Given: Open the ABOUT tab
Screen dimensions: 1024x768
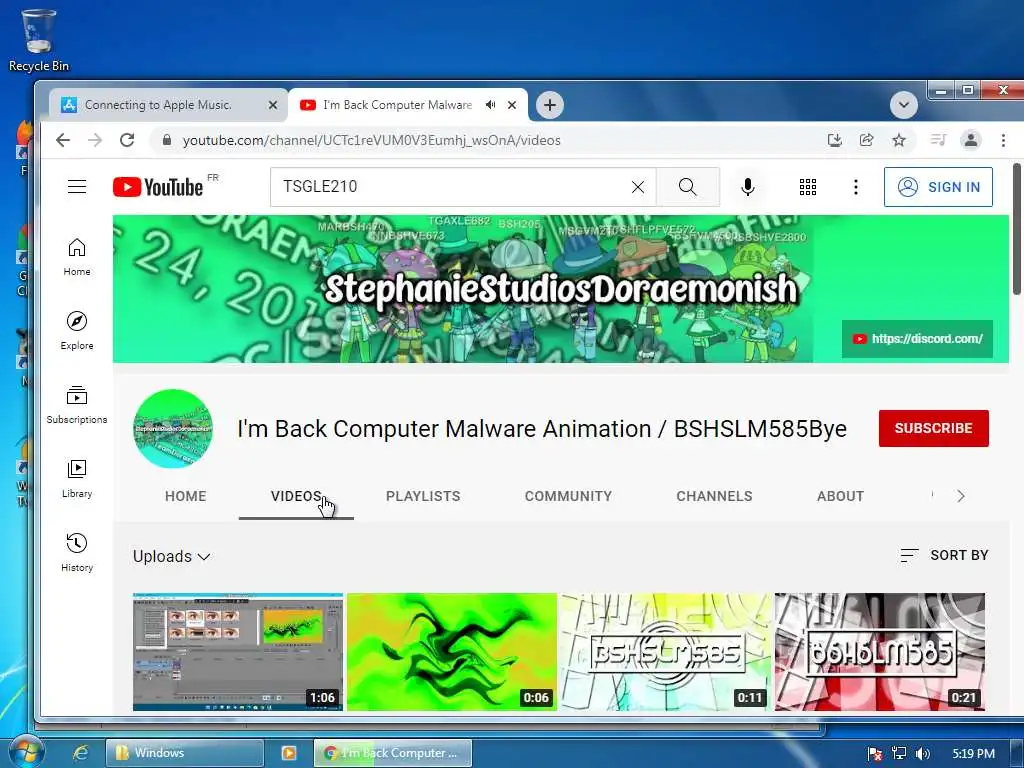Looking at the screenshot, I should point(840,496).
